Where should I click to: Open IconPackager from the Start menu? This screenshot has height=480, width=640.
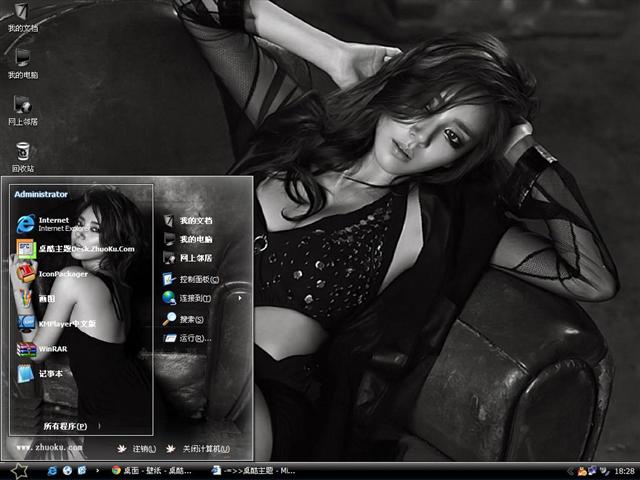[x=62, y=273]
